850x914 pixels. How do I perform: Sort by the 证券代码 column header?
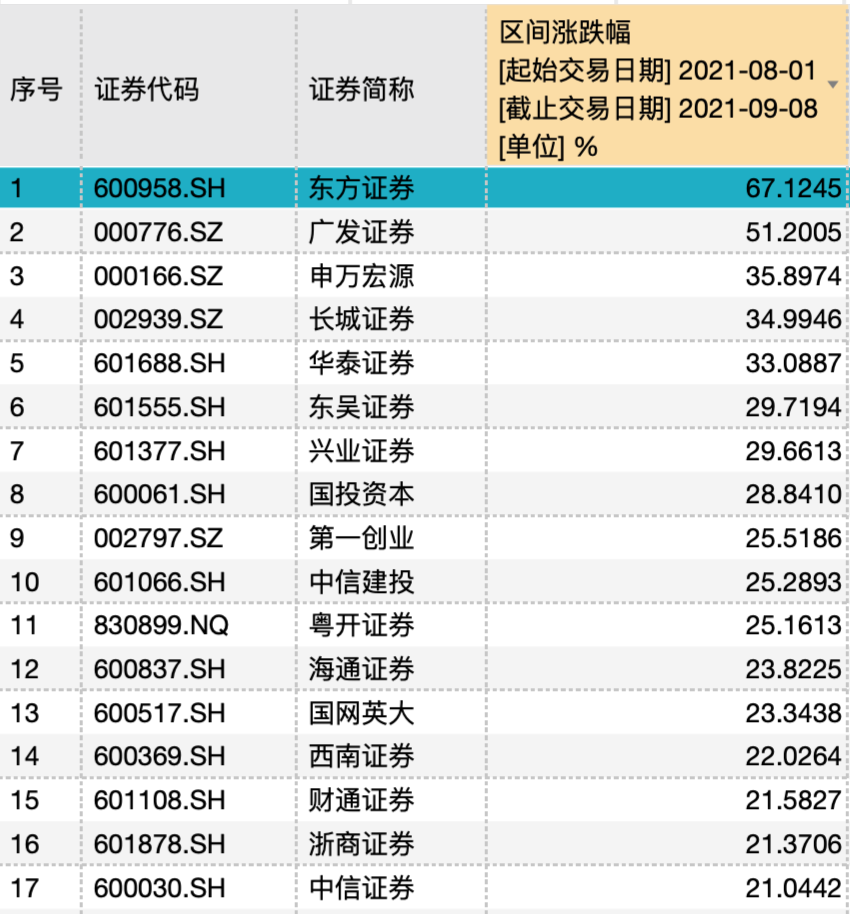[x=147, y=90]
